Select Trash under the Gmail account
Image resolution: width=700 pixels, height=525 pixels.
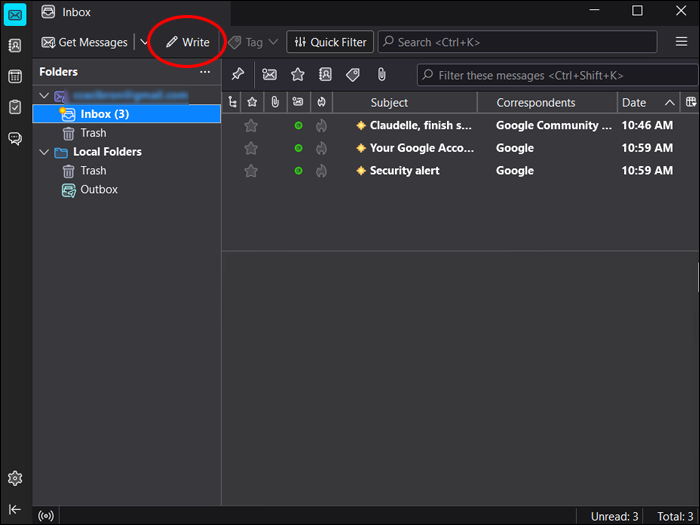(127, 133)
